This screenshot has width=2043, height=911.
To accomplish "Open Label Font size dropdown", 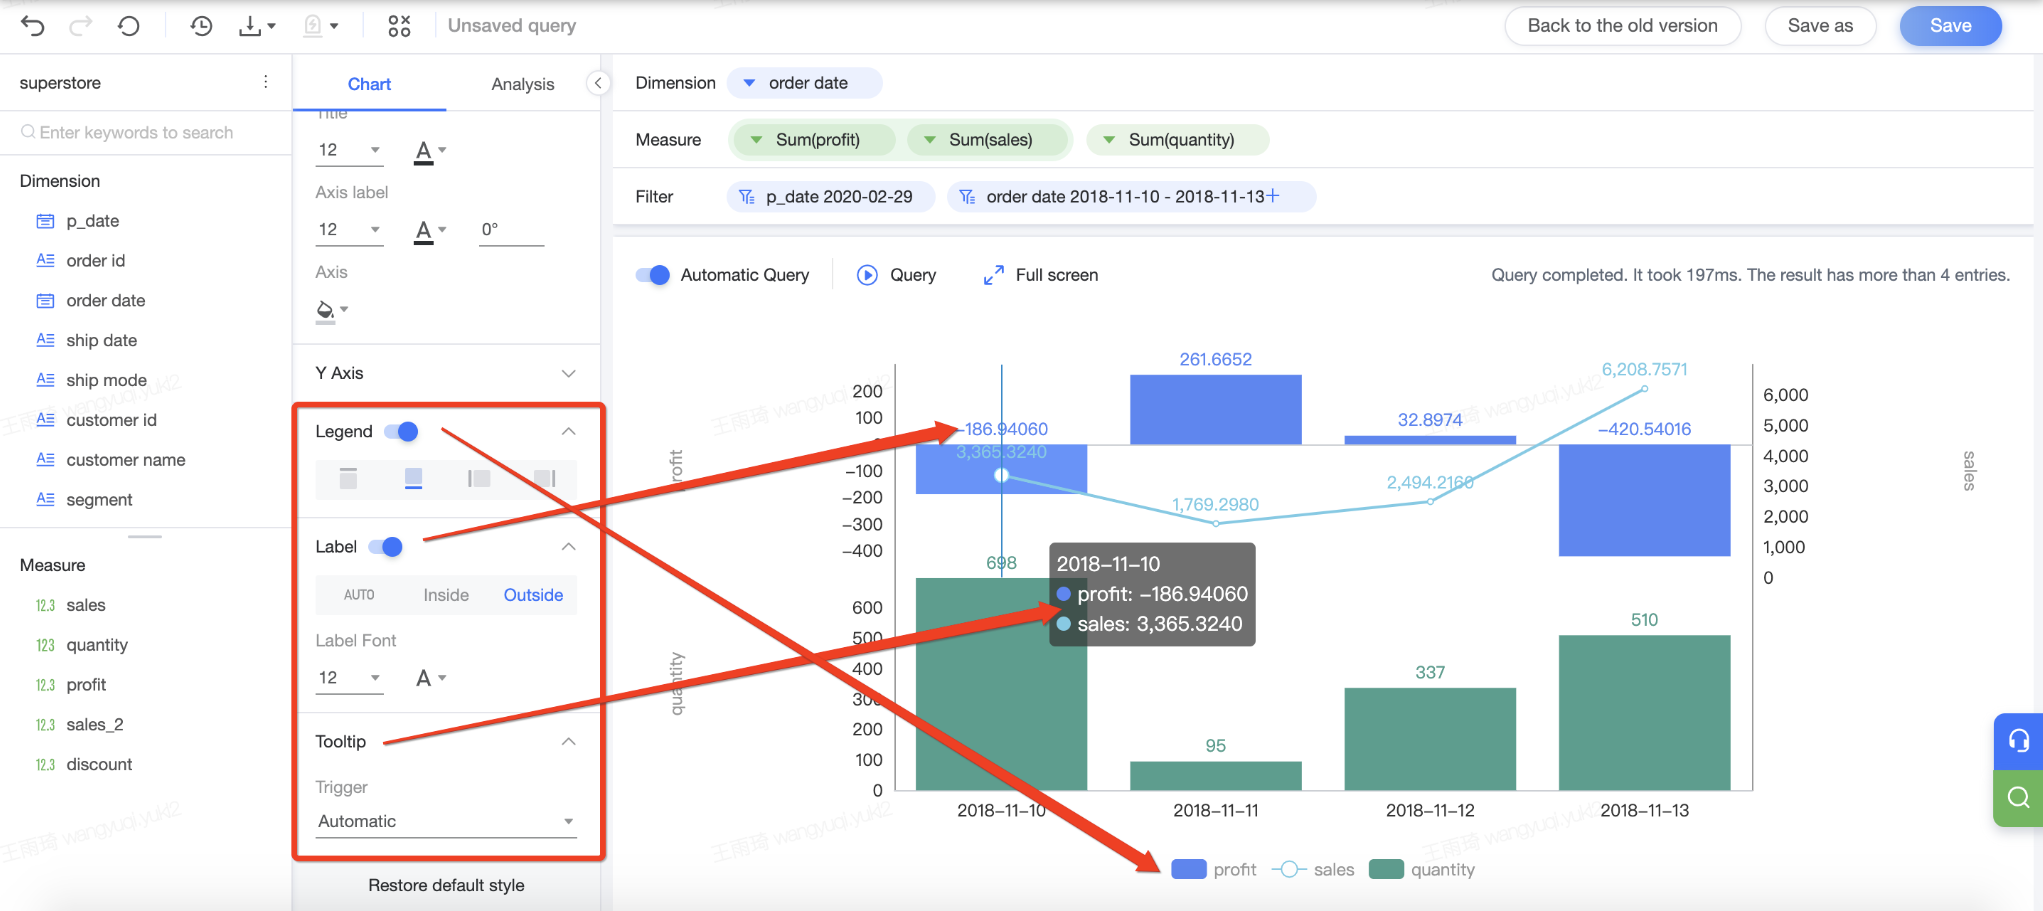I will pos(350,678).
